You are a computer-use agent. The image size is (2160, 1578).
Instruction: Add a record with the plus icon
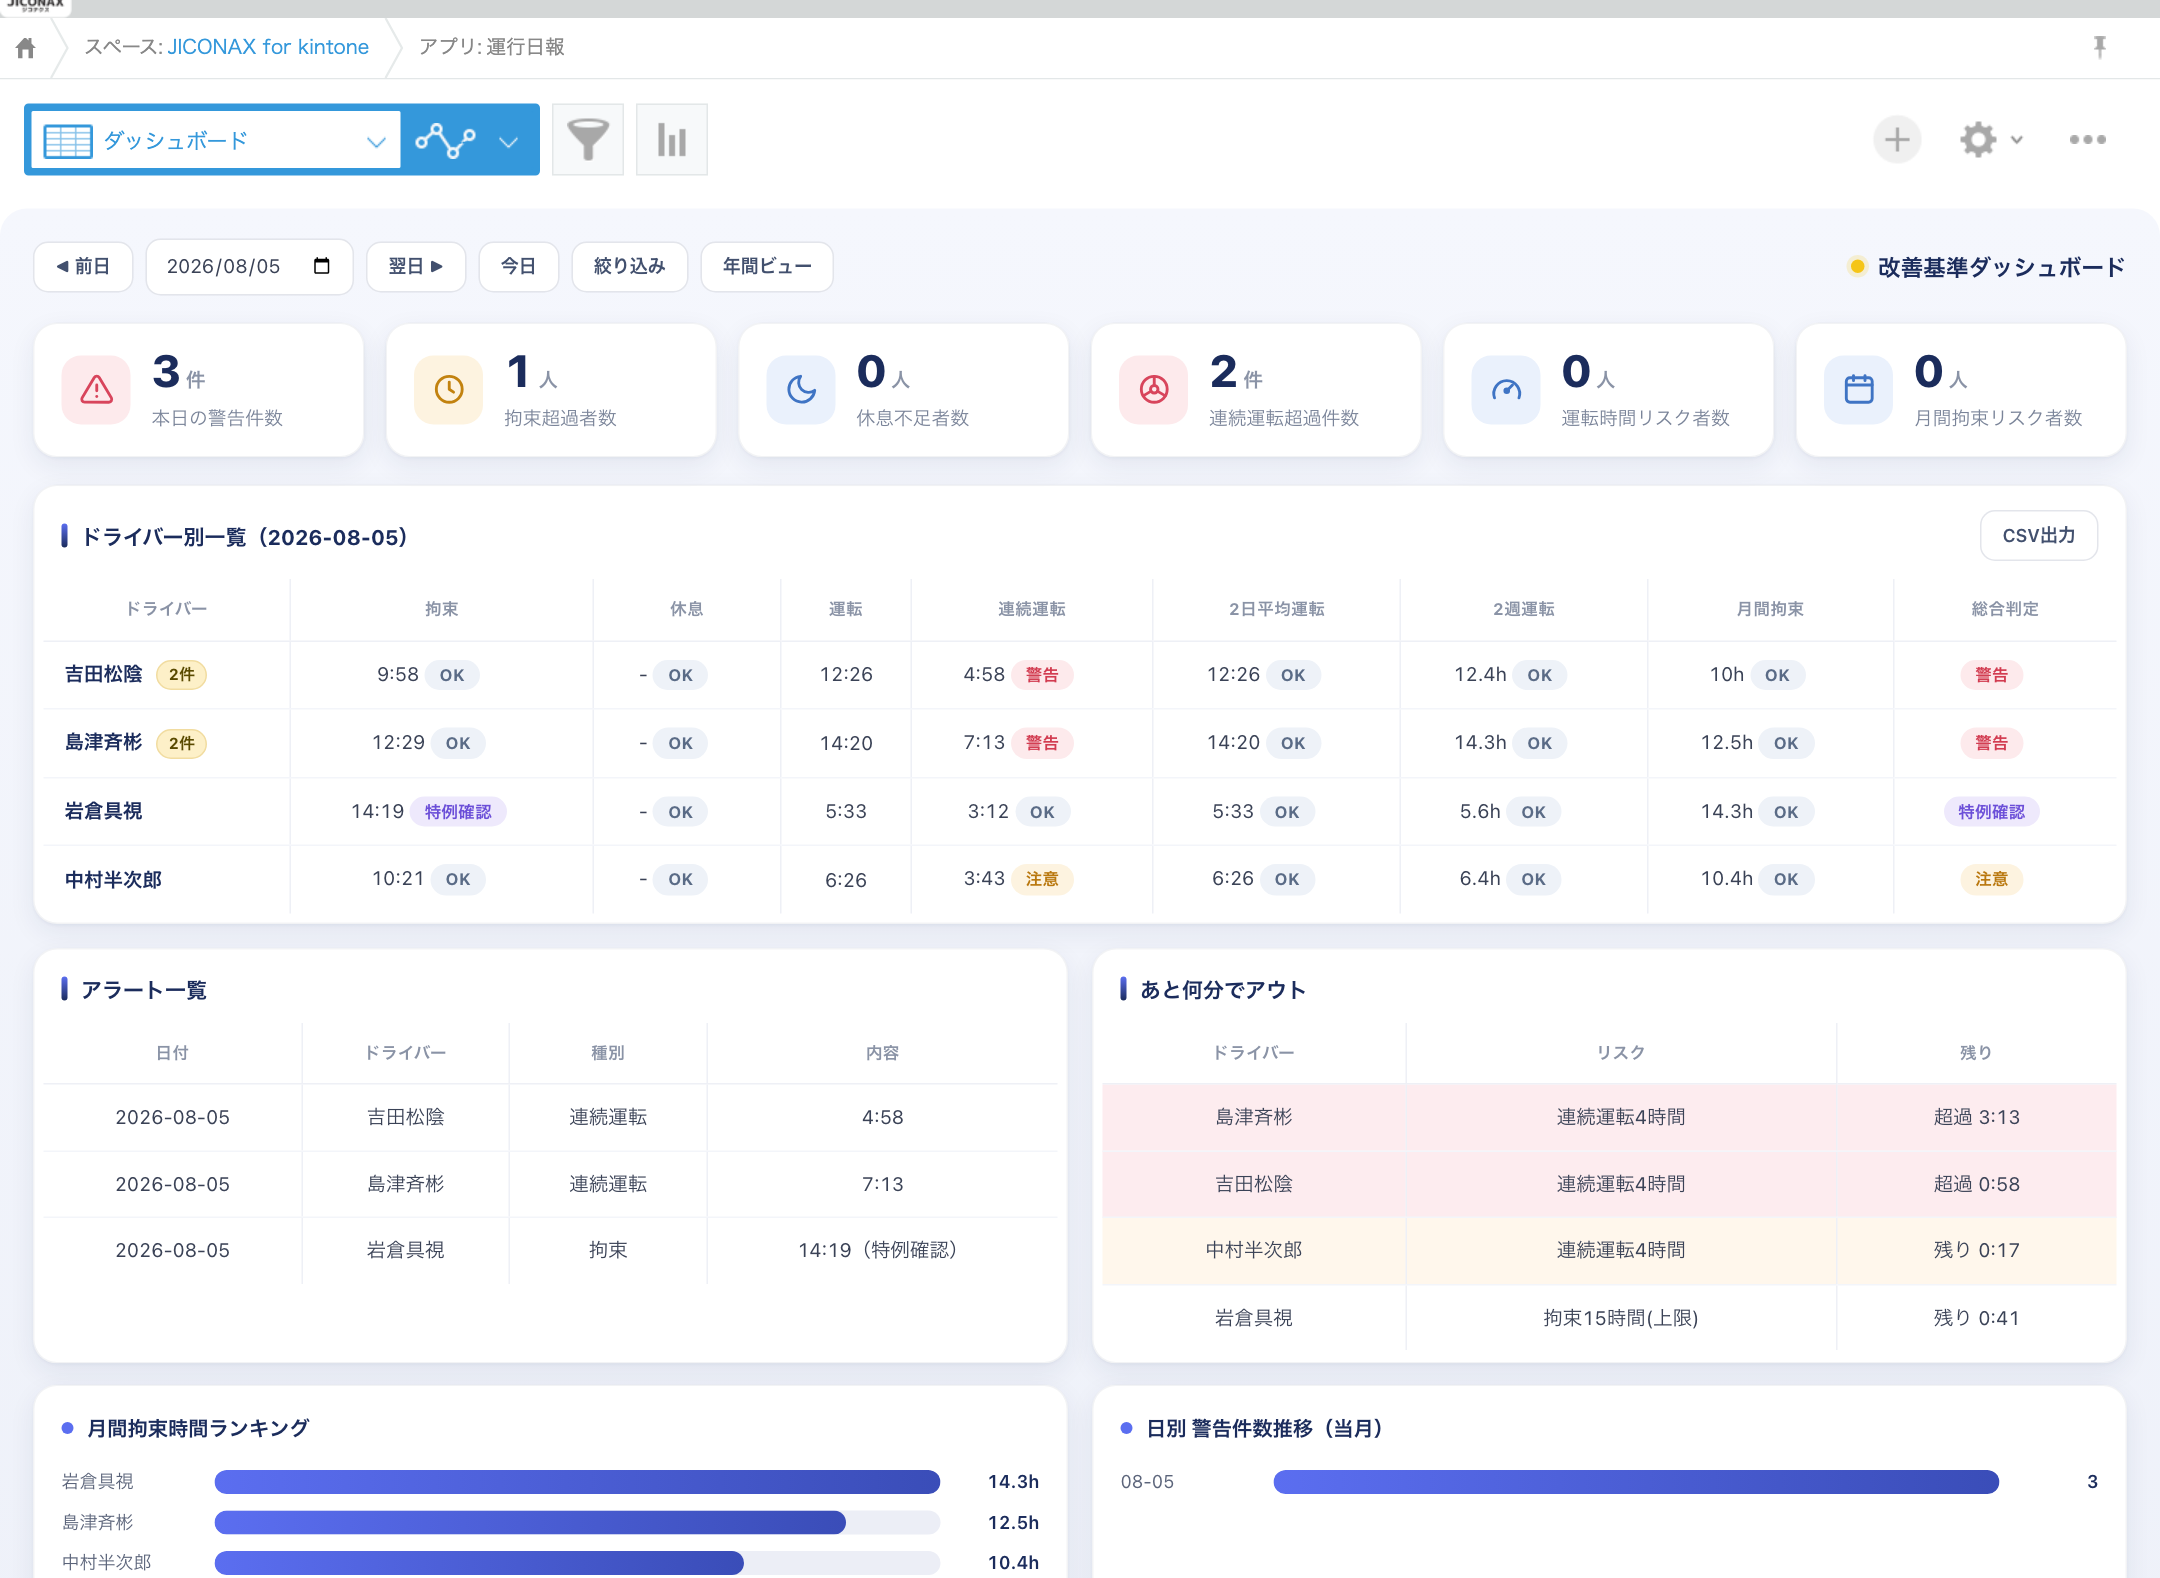pos(1897,140)
